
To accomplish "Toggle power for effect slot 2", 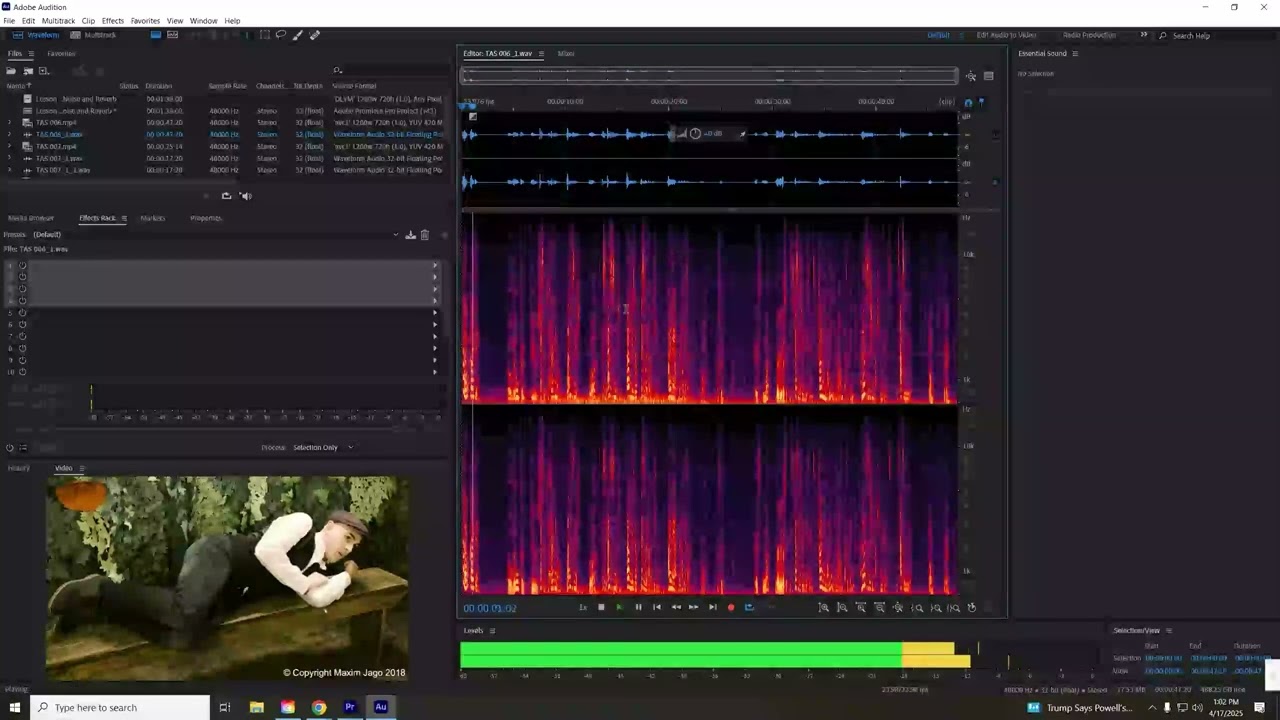I will click(x=22, y=278).
